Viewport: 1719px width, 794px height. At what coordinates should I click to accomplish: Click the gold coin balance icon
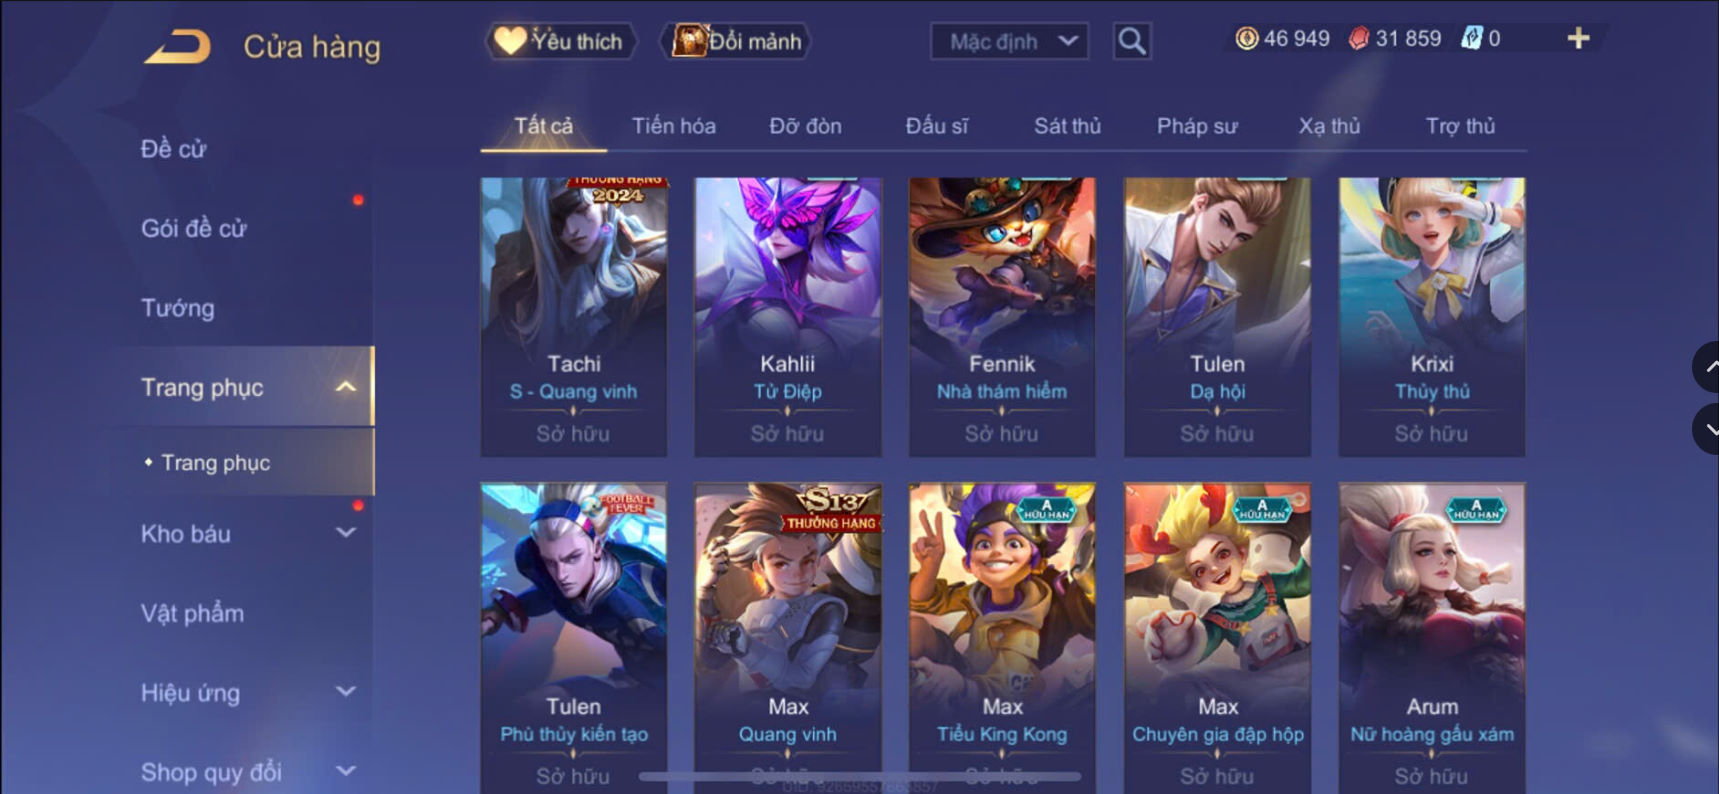[x=1246, y=38]
